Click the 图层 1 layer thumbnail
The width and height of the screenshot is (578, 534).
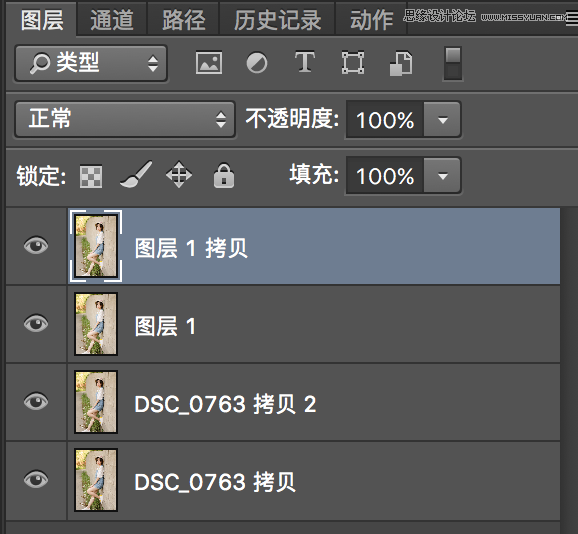click(x=96, y=324)
